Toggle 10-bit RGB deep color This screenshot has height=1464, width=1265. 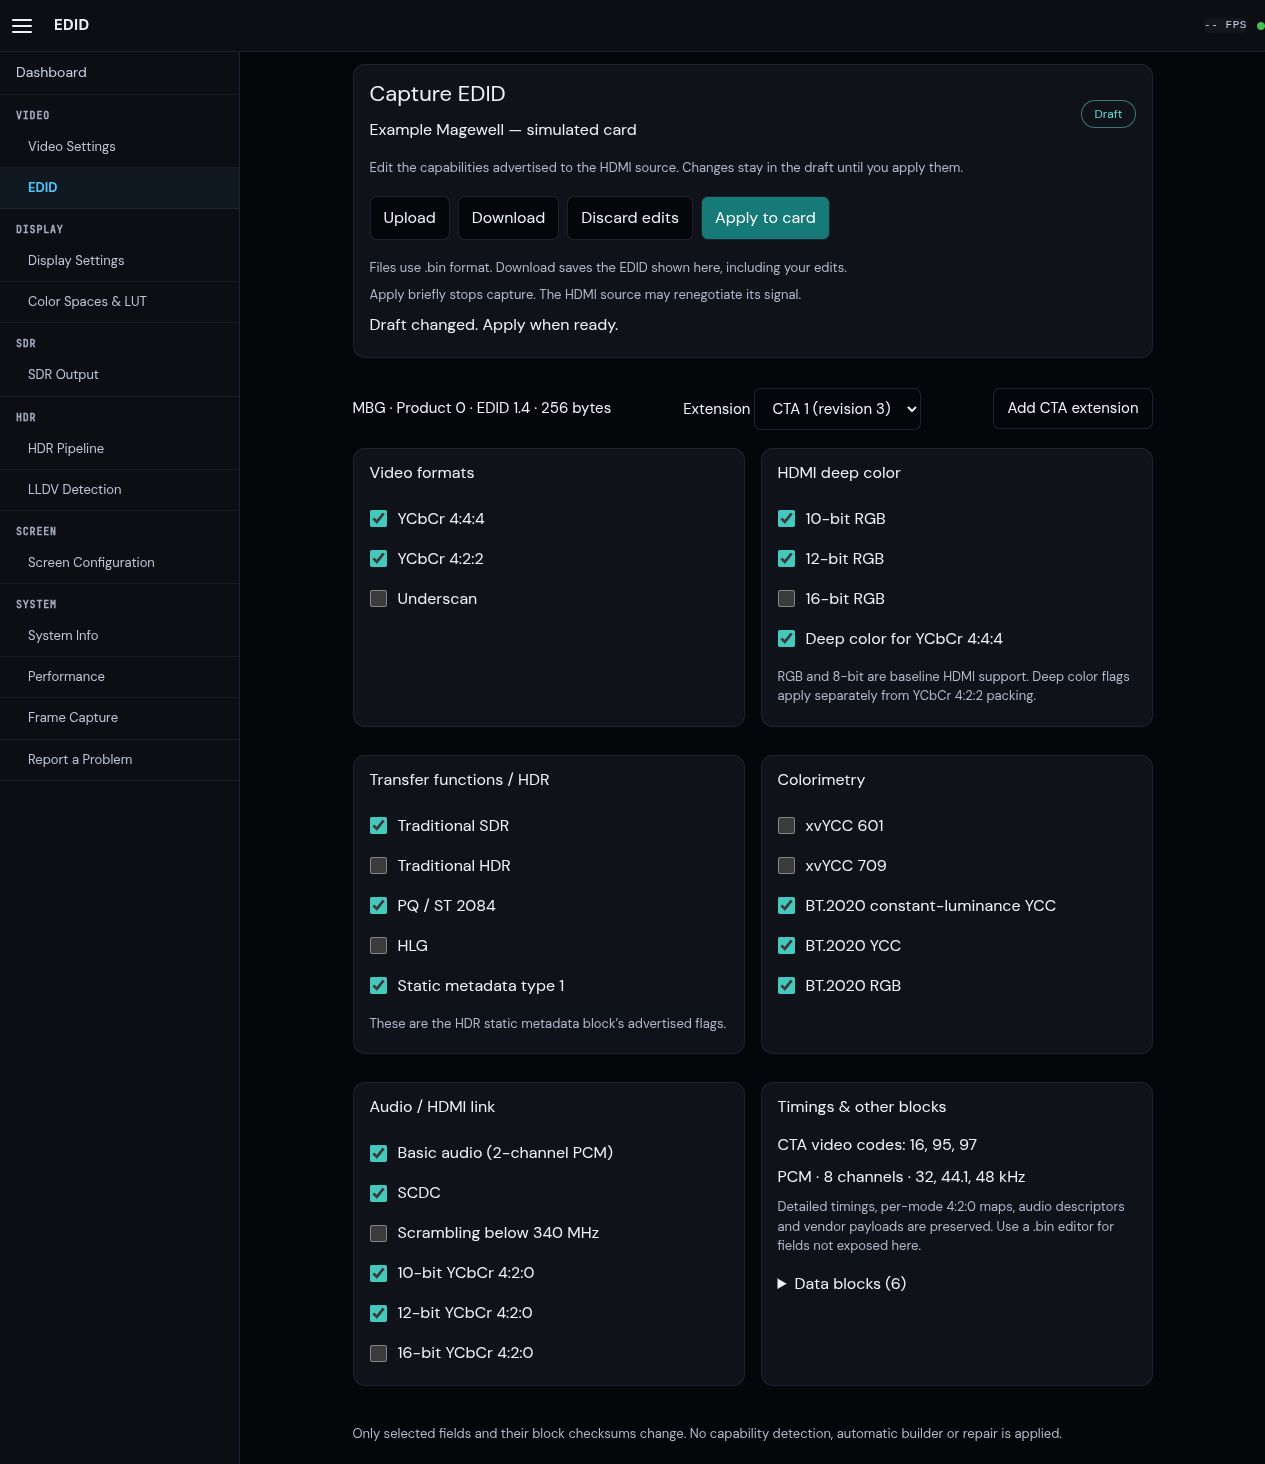[786, 519]
